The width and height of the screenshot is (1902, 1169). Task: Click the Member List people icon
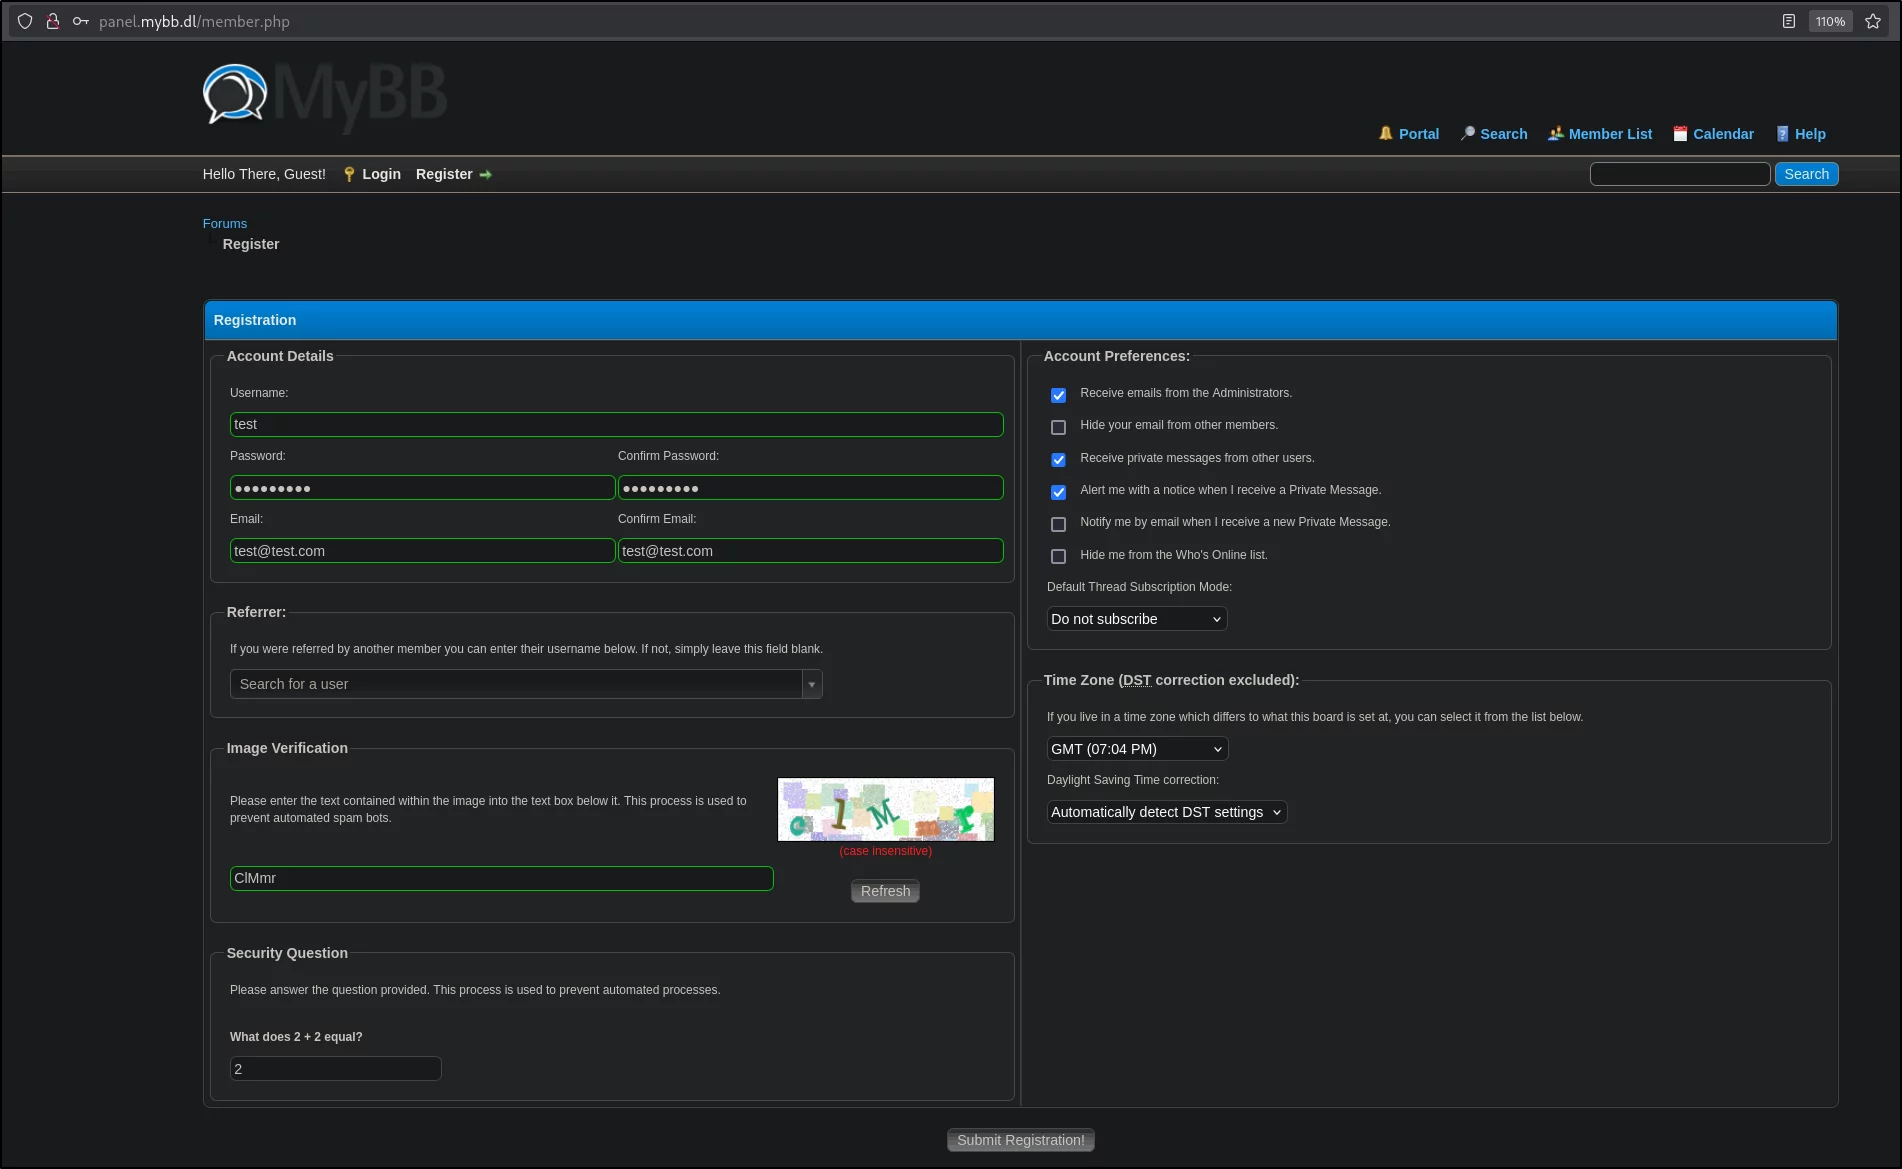pyautogui.click(x=1555, y=133)
